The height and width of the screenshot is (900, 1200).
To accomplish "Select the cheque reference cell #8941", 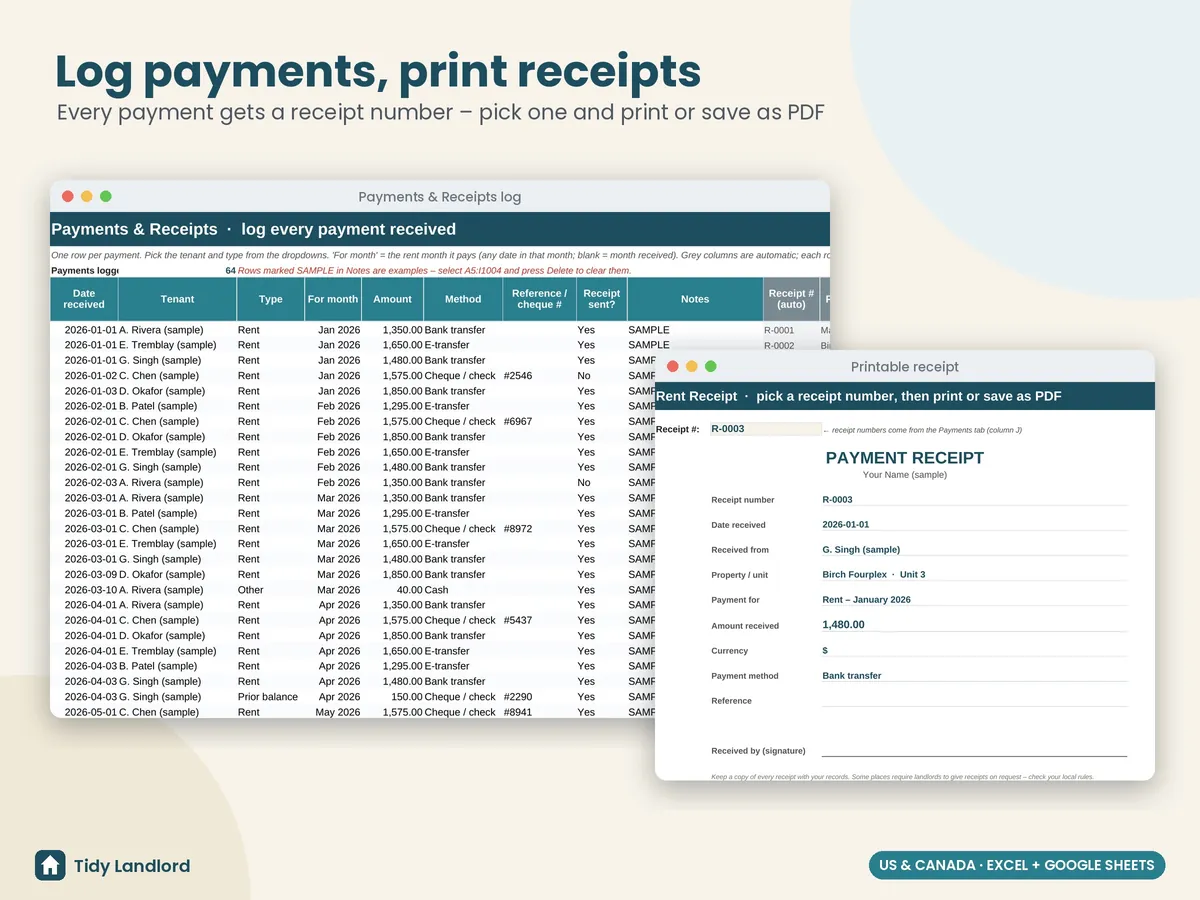I will point(539,712).
